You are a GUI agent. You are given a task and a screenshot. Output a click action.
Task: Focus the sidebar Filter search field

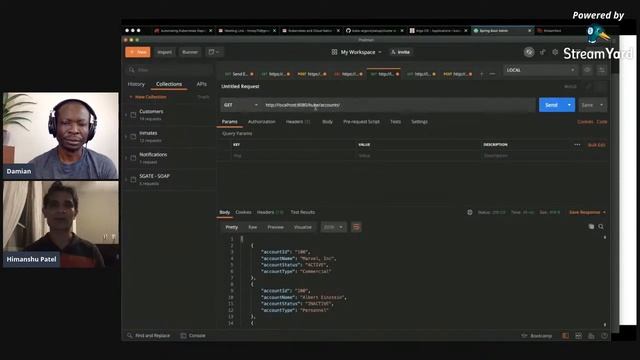pyautogui.click(x=169, y=70)
